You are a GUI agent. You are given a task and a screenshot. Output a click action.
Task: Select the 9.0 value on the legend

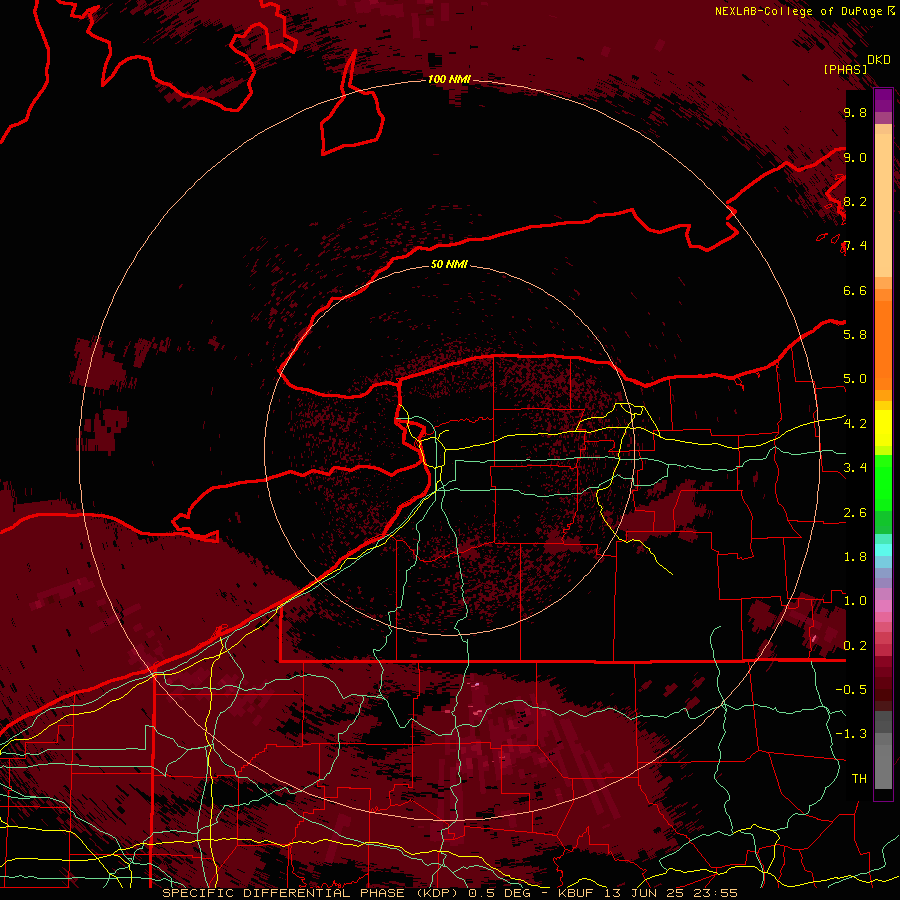[x=855, y=157]
